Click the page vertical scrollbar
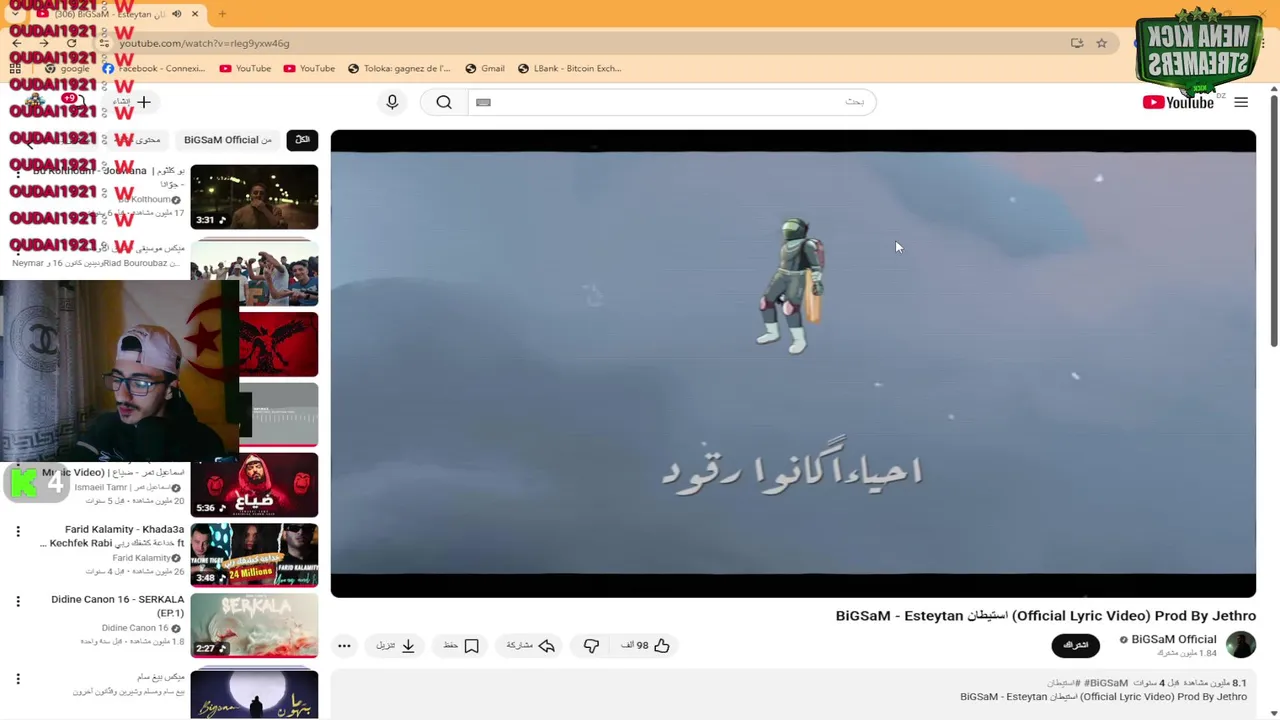This screenshot has height=720, width=1280. point(1274,220)
